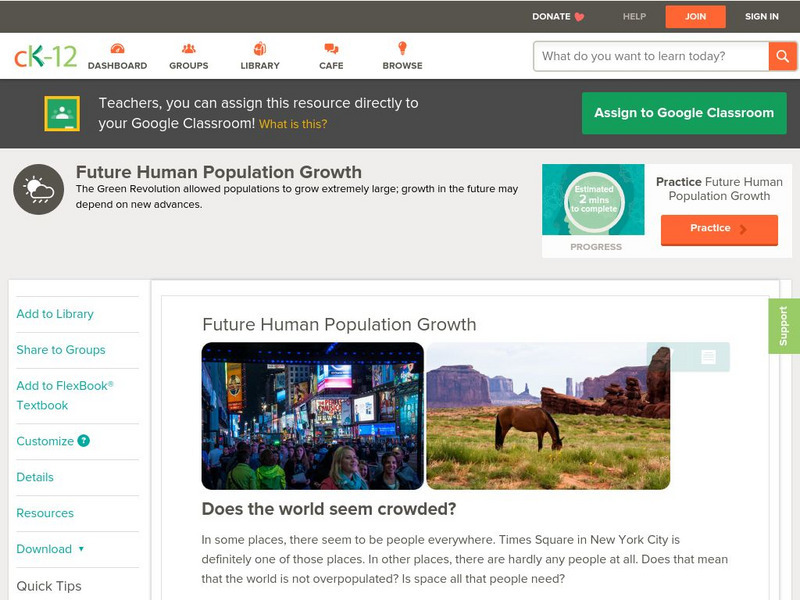Image resolution: width=800 pixels, height=600 pixels.
Task: Select the Browse lightbulb icon
Action: point(402,49)
